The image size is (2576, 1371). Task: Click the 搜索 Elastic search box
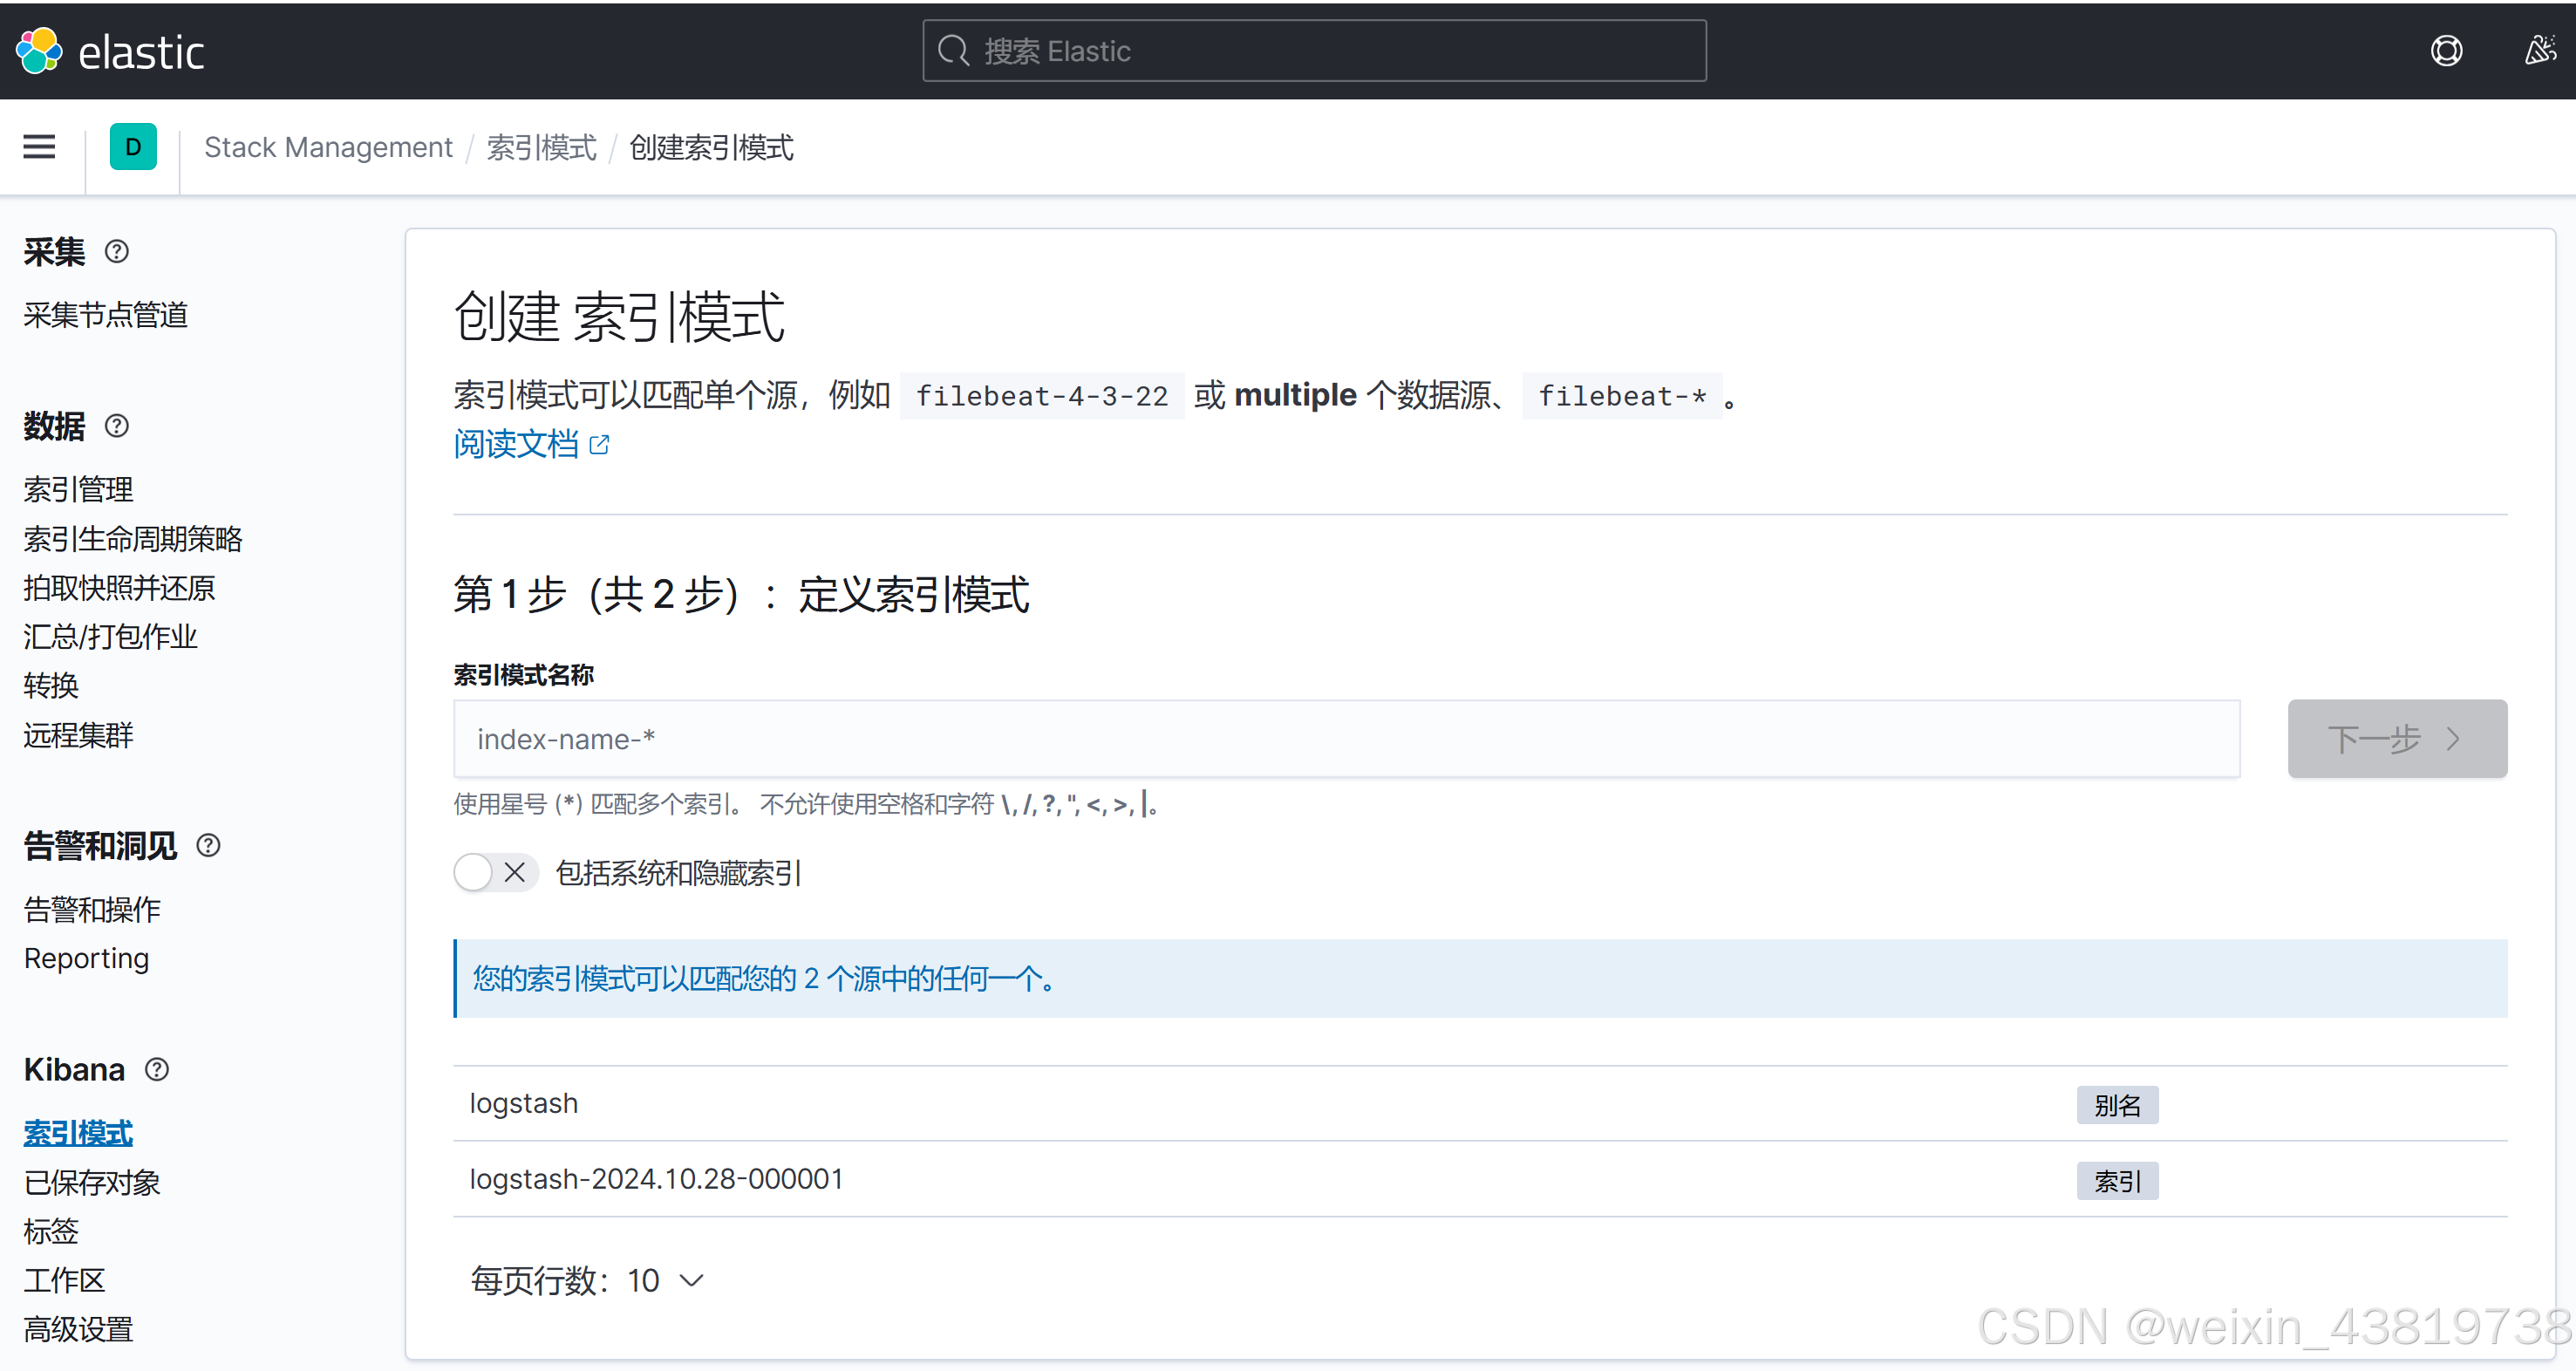coord(1313,50)
